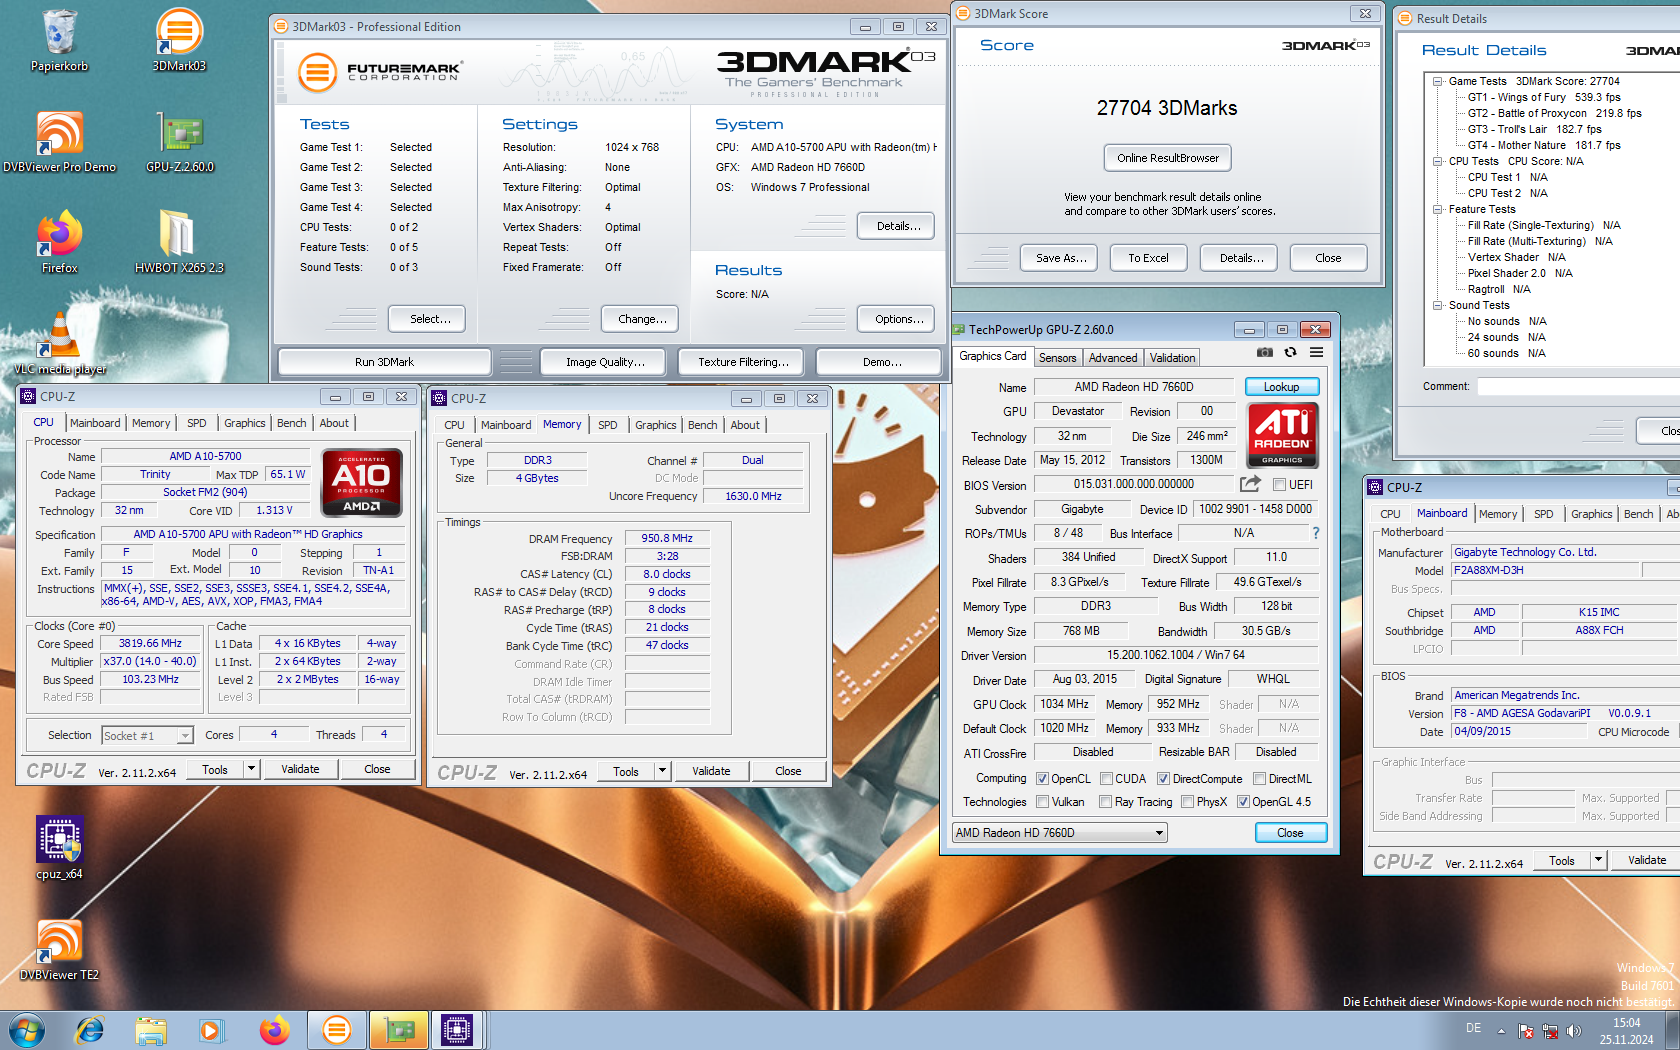This screenshot has height=1050, width=1680.
Task: Select the cpuz_x64 desktop icon
Action: pyautogui.click(x=59, y=848)
